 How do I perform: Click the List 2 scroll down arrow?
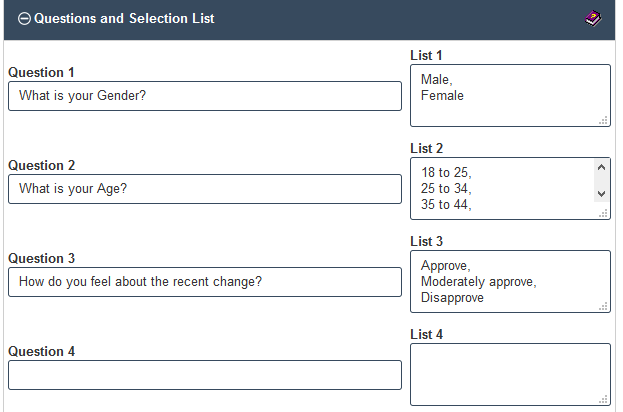[x=602, y=194]
